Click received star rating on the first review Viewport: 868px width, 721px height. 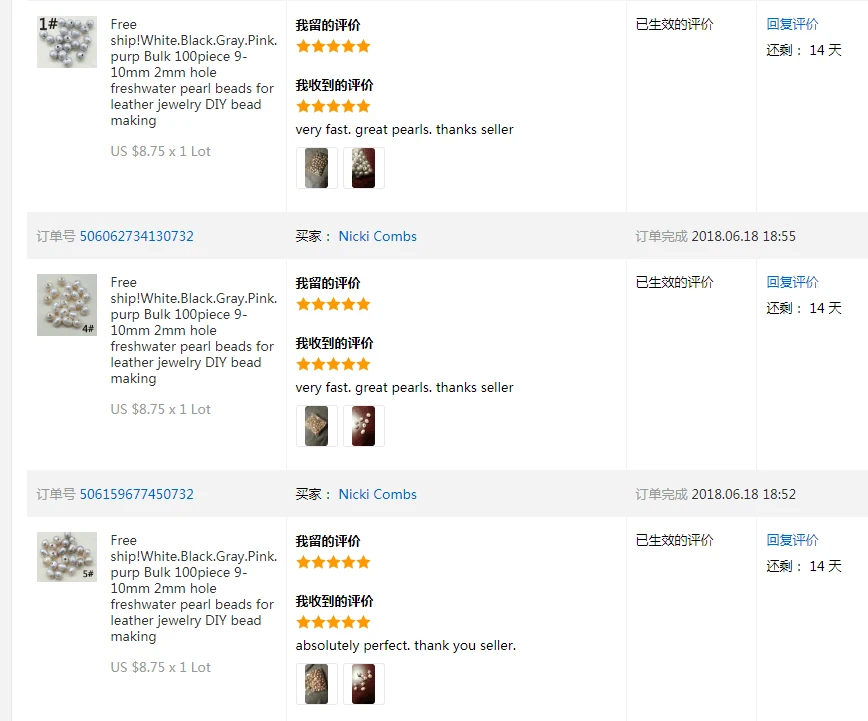[x=333, y=106]
